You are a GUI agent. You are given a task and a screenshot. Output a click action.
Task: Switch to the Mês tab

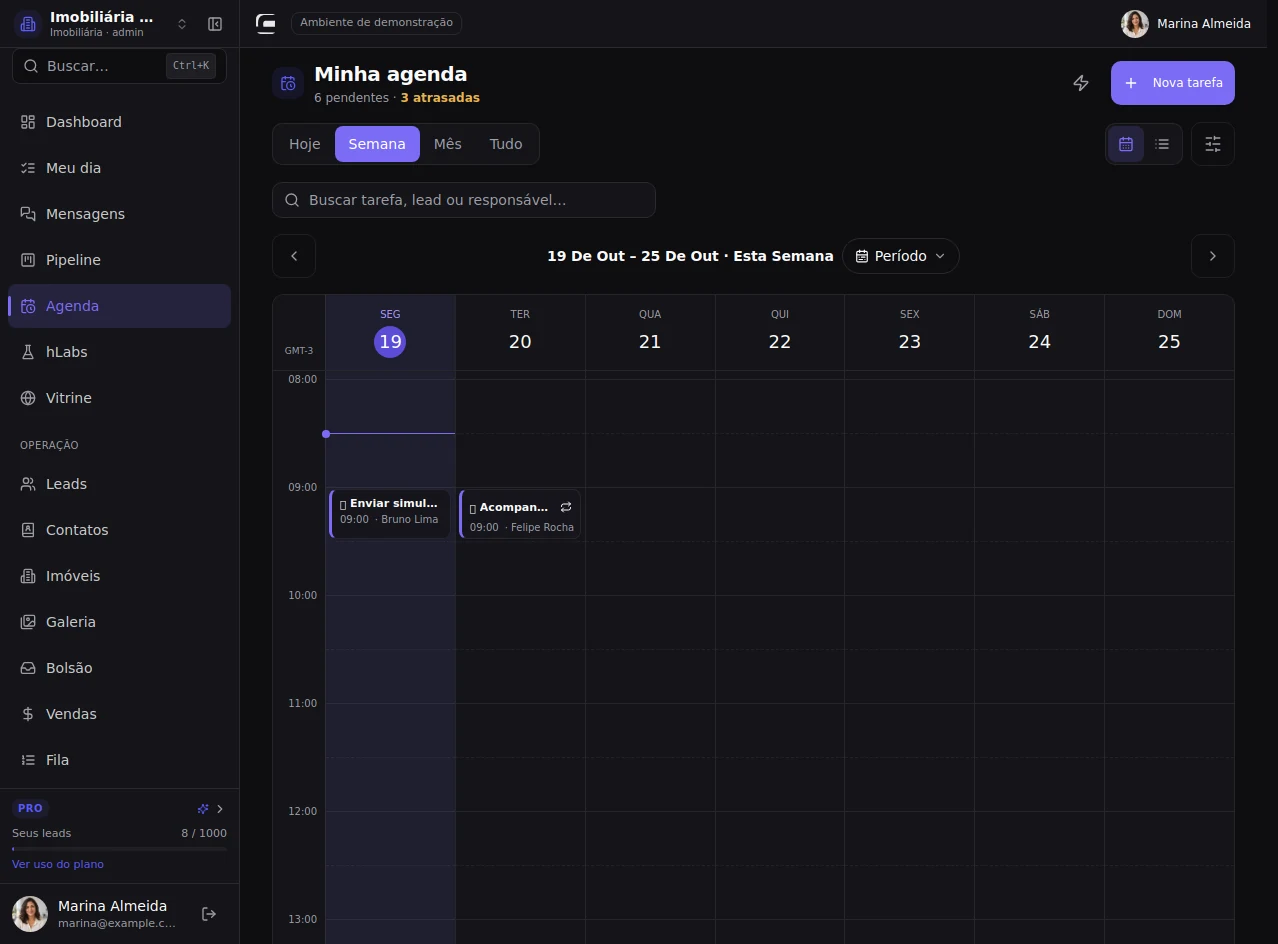point(448,144)
